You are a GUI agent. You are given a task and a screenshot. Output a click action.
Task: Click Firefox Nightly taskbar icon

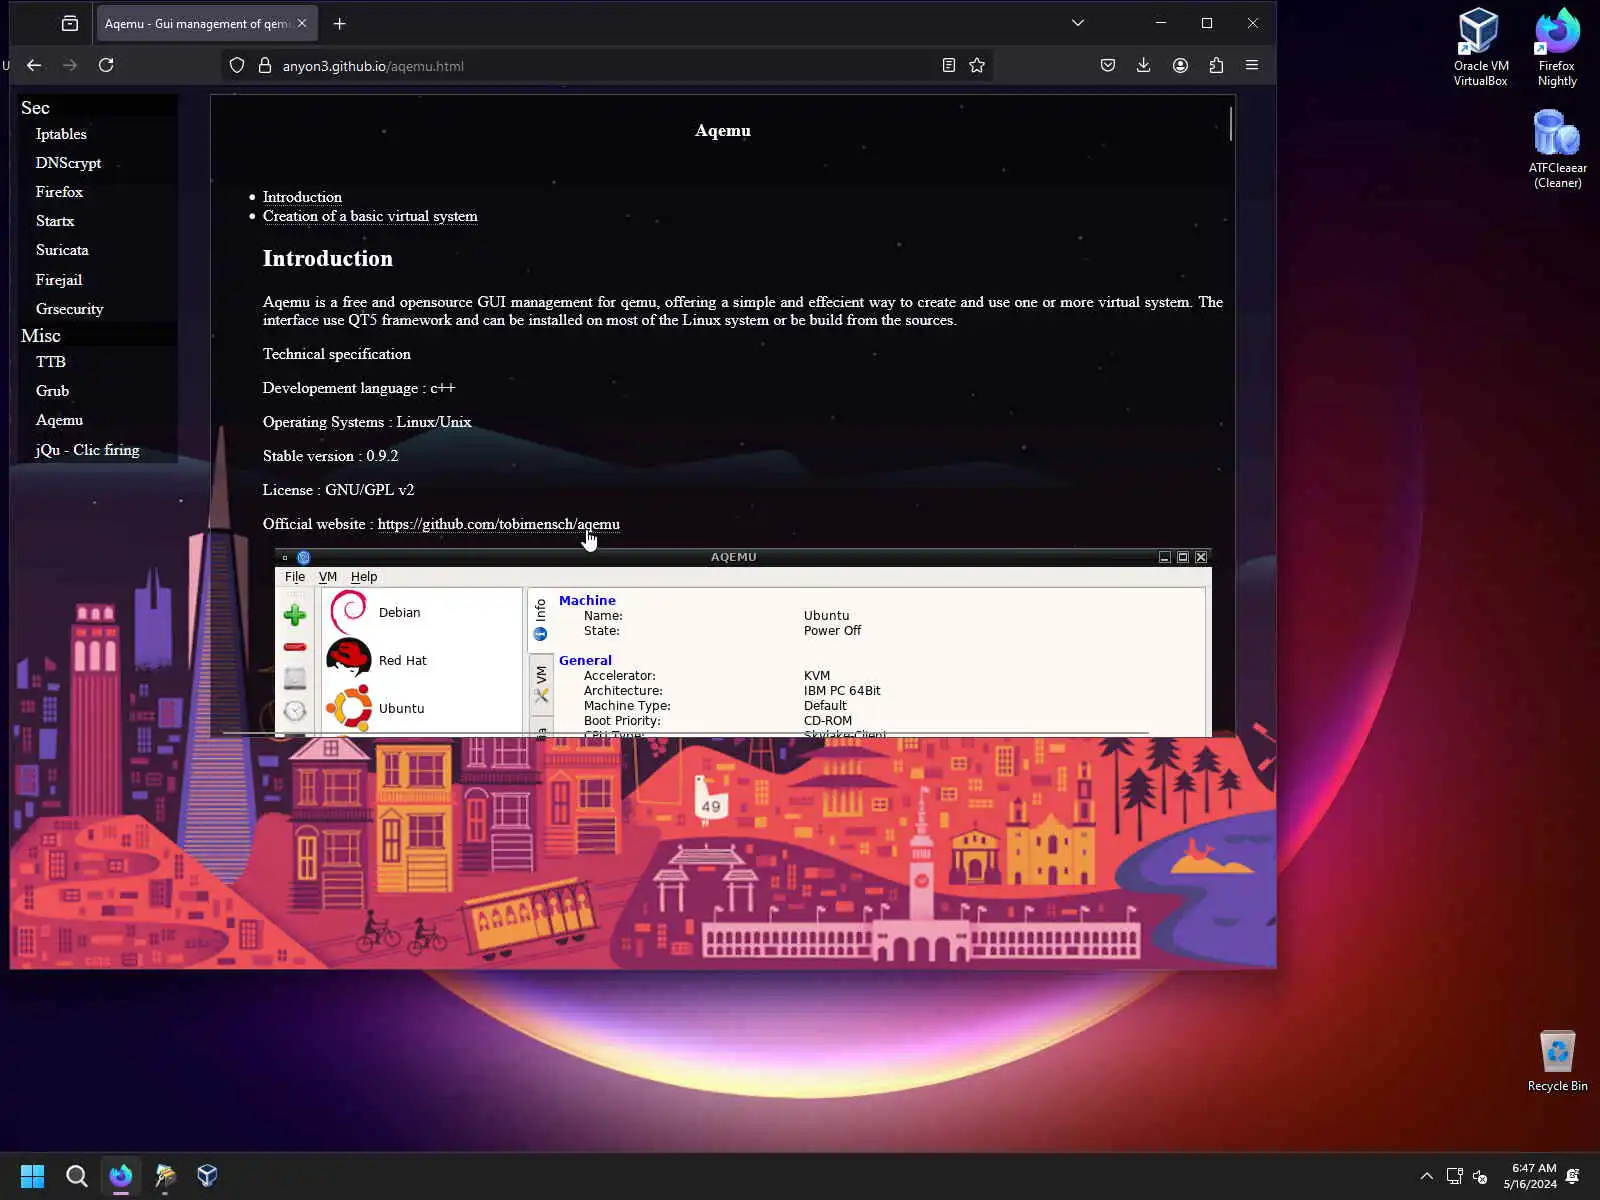120,1176
